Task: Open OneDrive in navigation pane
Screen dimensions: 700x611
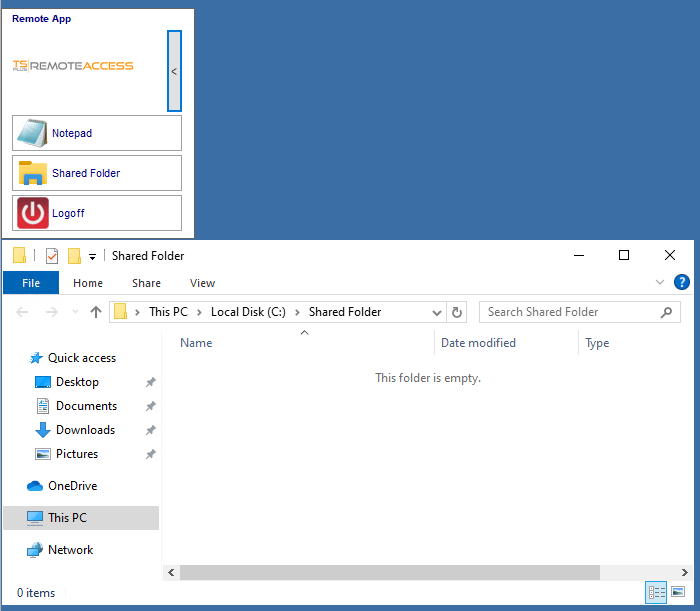Action: [72, 486]
